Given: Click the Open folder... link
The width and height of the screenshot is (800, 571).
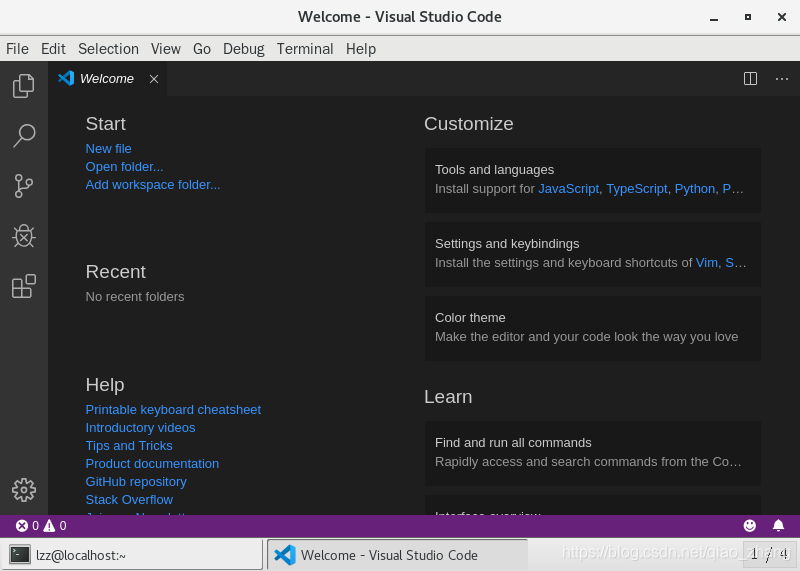Looking at the screenshot, I should click(124, 167).
